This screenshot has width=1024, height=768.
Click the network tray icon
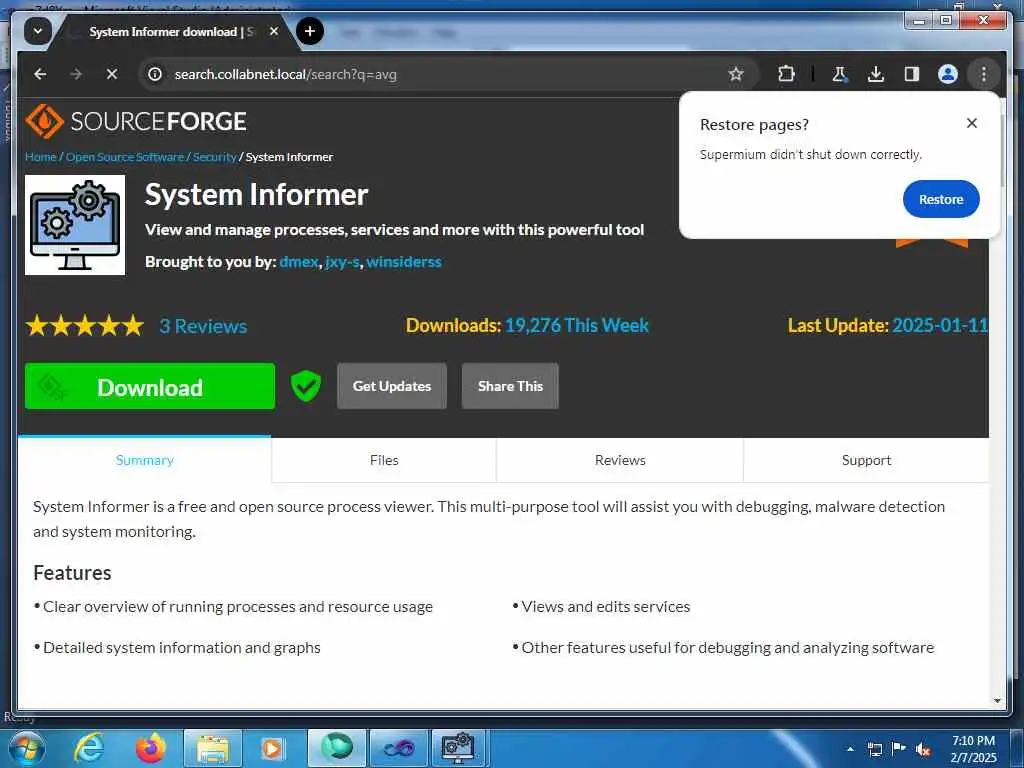pyautogui.click(x=874, y=749)
